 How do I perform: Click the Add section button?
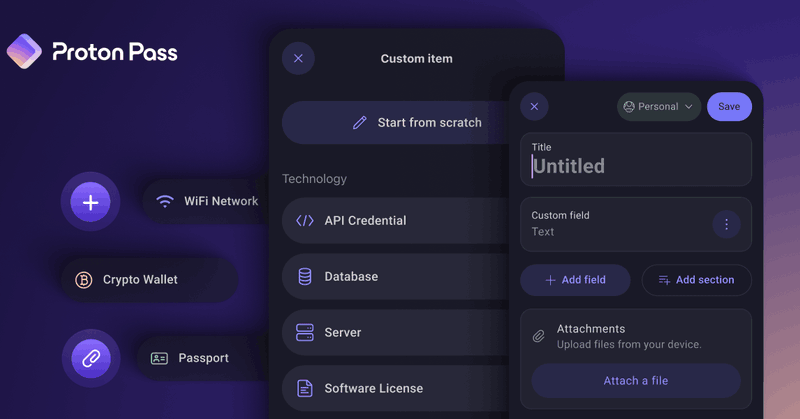696,280
